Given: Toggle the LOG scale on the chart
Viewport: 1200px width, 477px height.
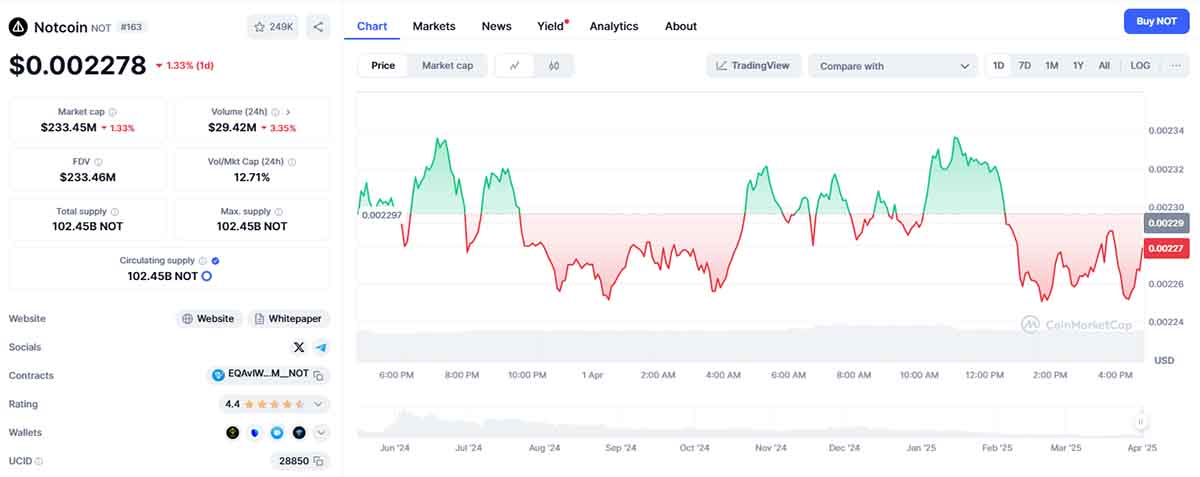Looking at the screenshot, I should [1140, 66].
